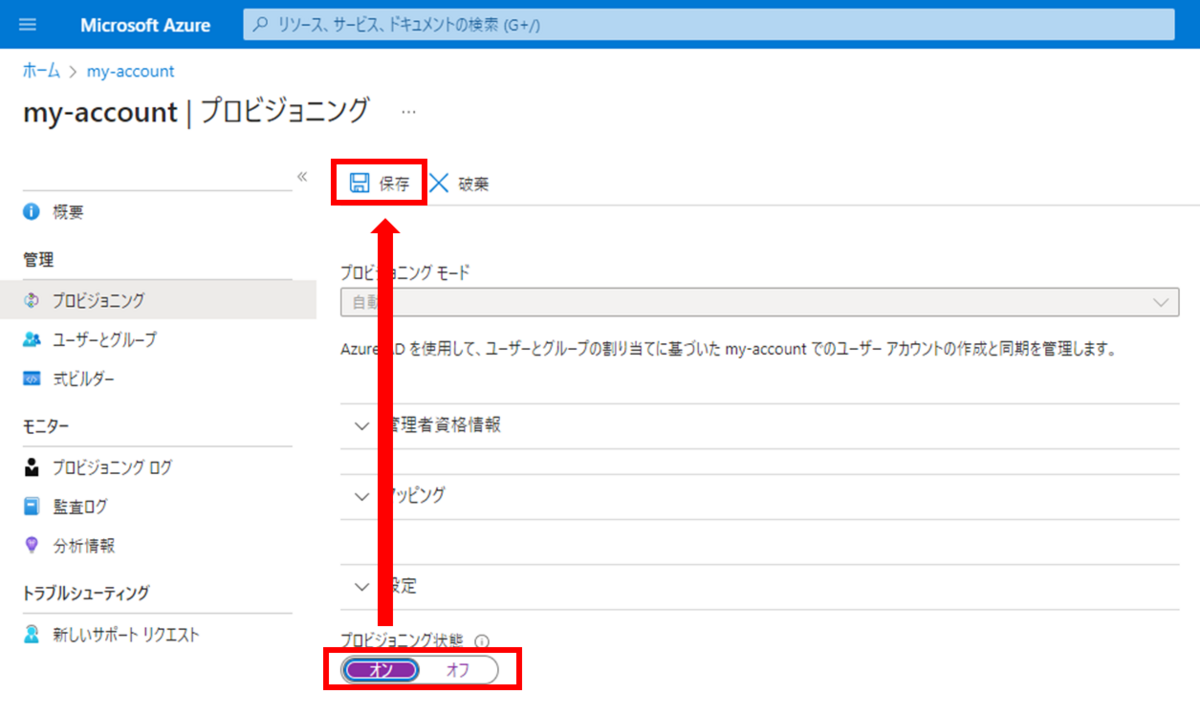1200x715 pixels.
Task: Discard changes with 破棄 button
Action: coord(460,183)
